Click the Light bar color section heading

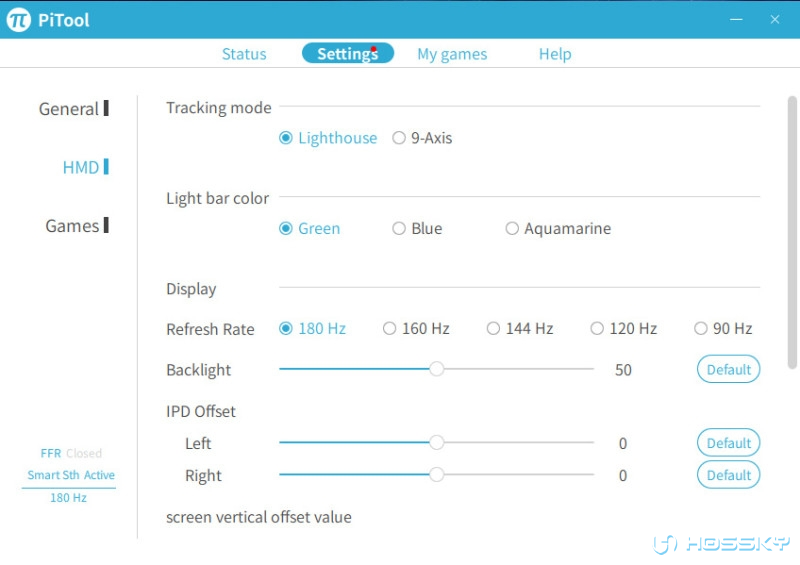pyautogui.click(x=217, y=198)
